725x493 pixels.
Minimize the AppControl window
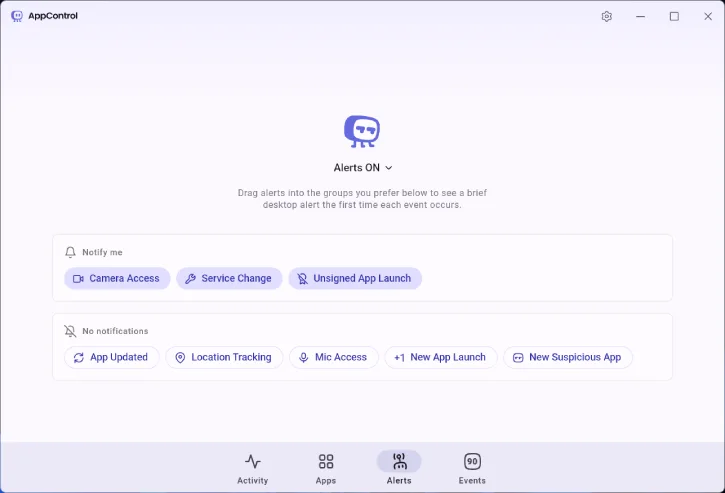tap(640, 17)
